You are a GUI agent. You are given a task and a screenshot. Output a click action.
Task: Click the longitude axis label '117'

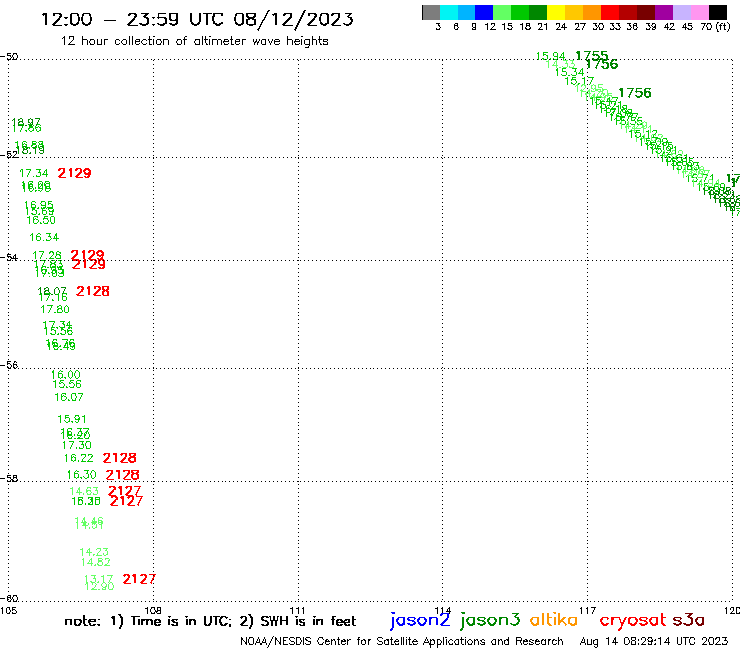588,610
